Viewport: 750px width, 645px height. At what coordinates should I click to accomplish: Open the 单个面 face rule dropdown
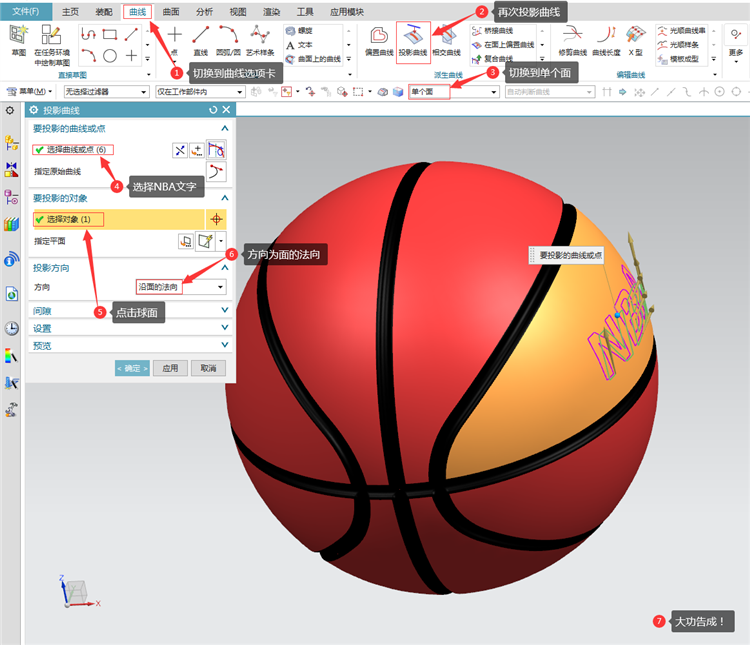pos(453,92)
